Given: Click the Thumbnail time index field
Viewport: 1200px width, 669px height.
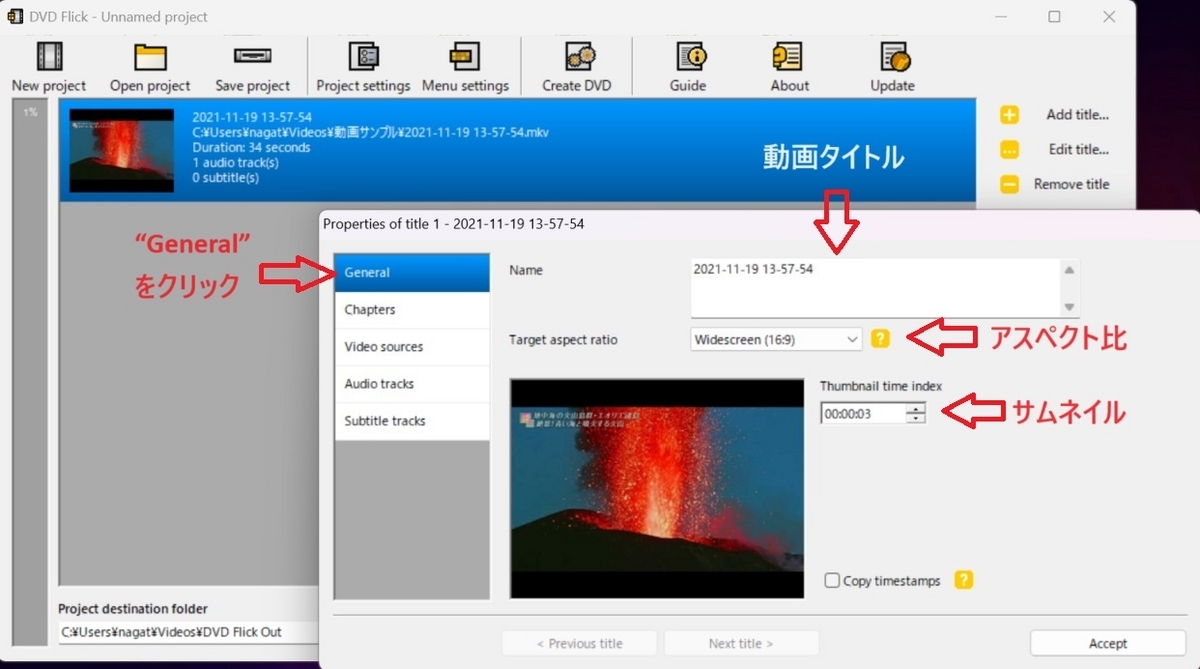Looking at the screenshot, I should click(864, 413).
